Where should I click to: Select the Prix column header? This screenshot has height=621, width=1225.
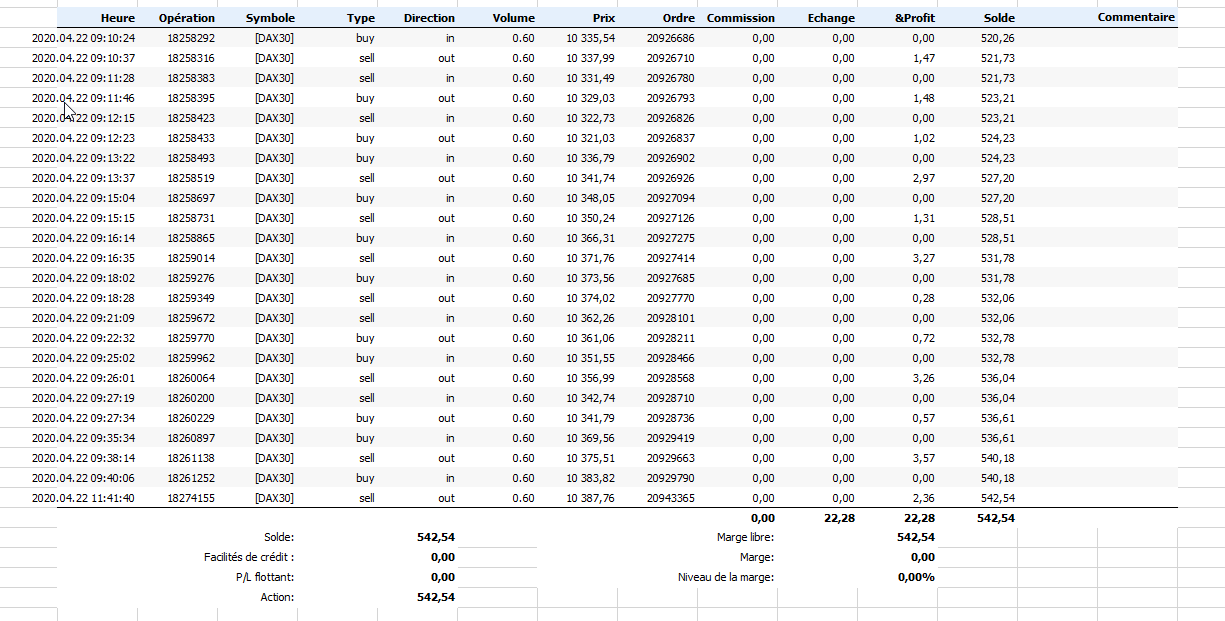coord(603,18)
